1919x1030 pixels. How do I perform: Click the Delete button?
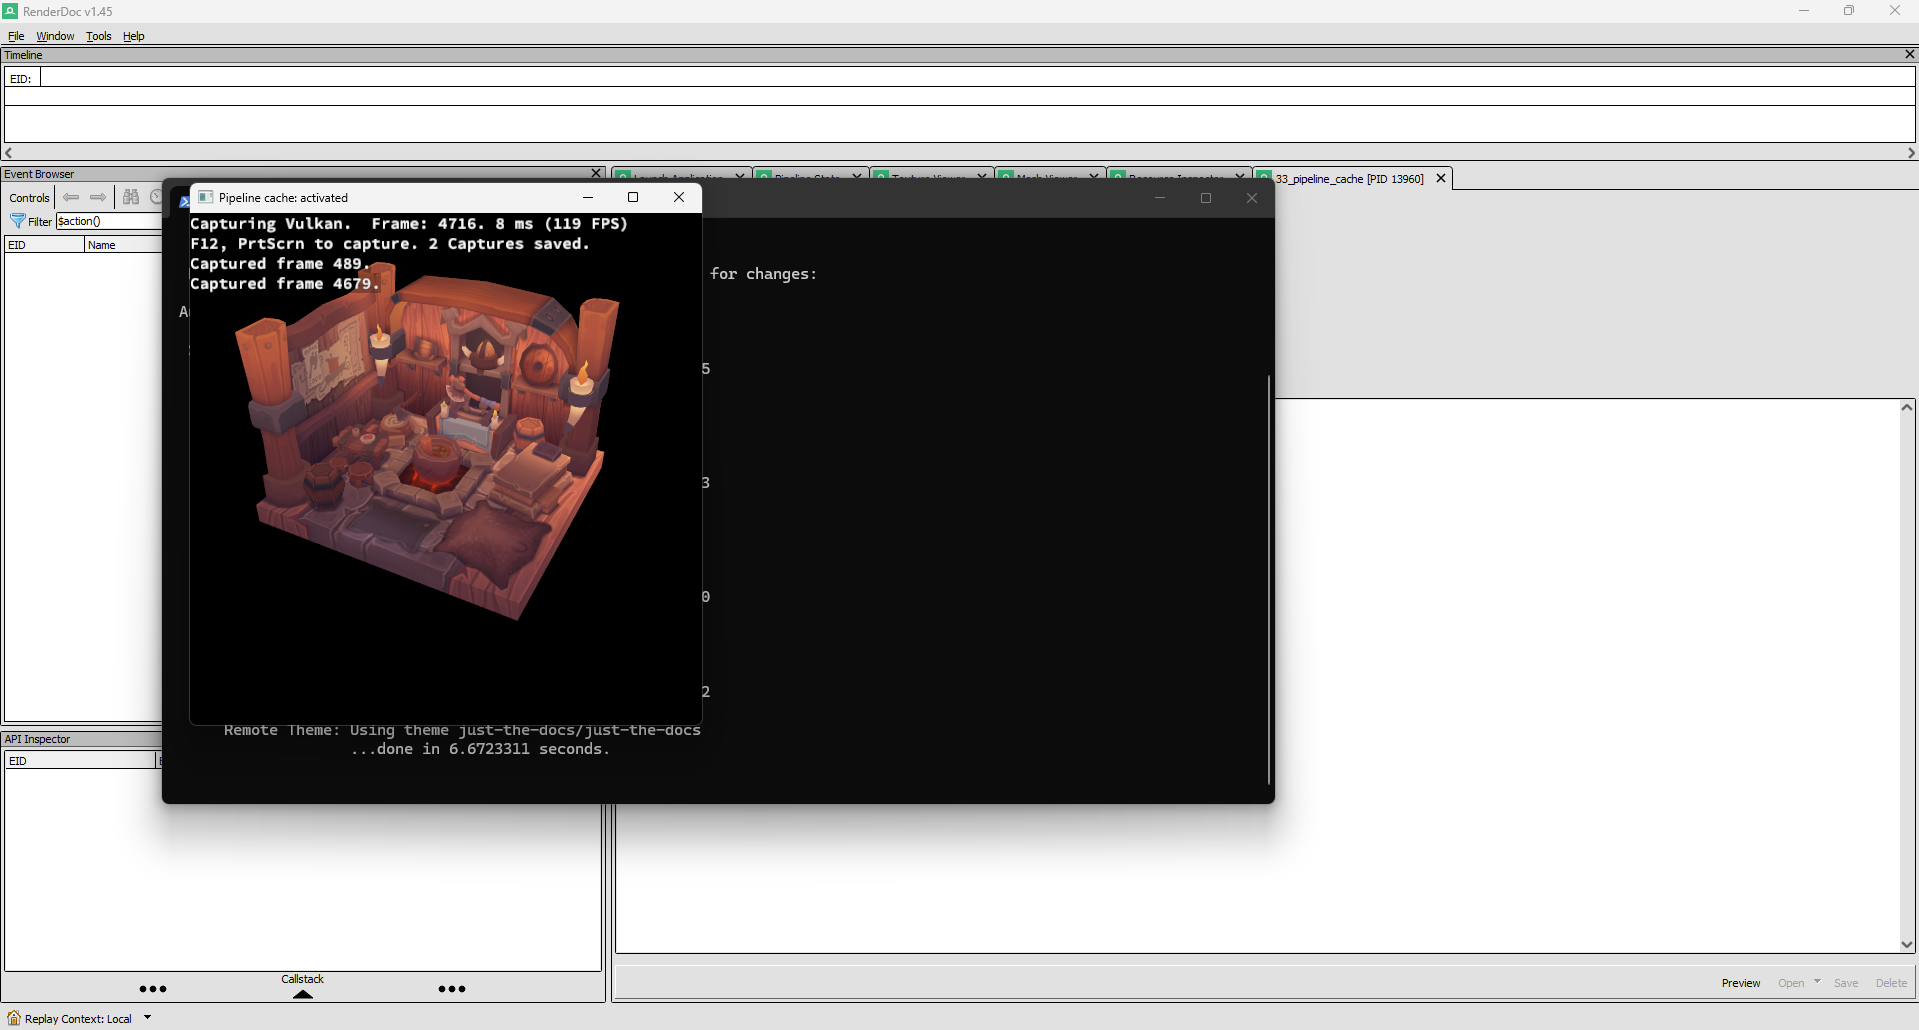pyautogui.click(x=1891, y=983)
